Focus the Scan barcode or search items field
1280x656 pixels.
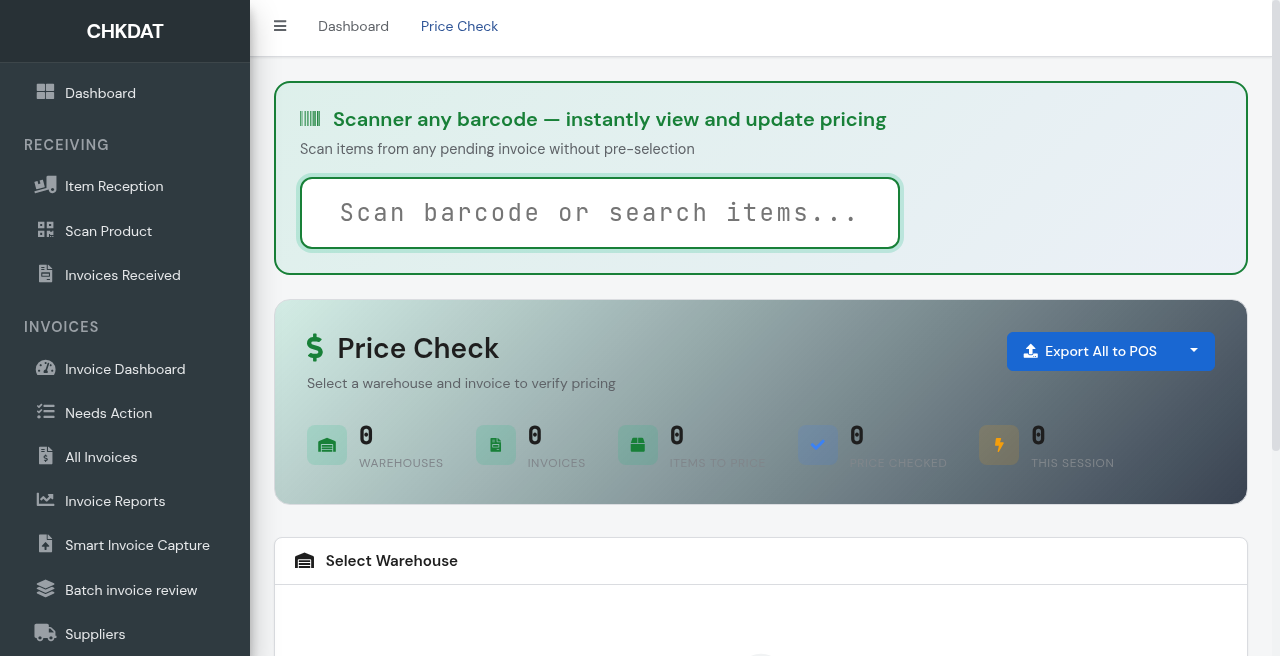[600, 213]
